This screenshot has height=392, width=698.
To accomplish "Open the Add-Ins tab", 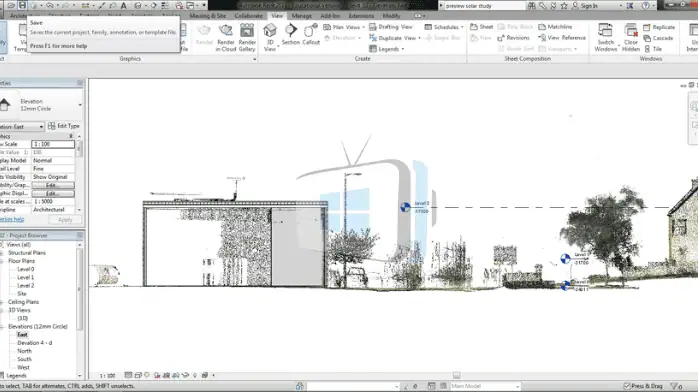I will tap(330, 16).
